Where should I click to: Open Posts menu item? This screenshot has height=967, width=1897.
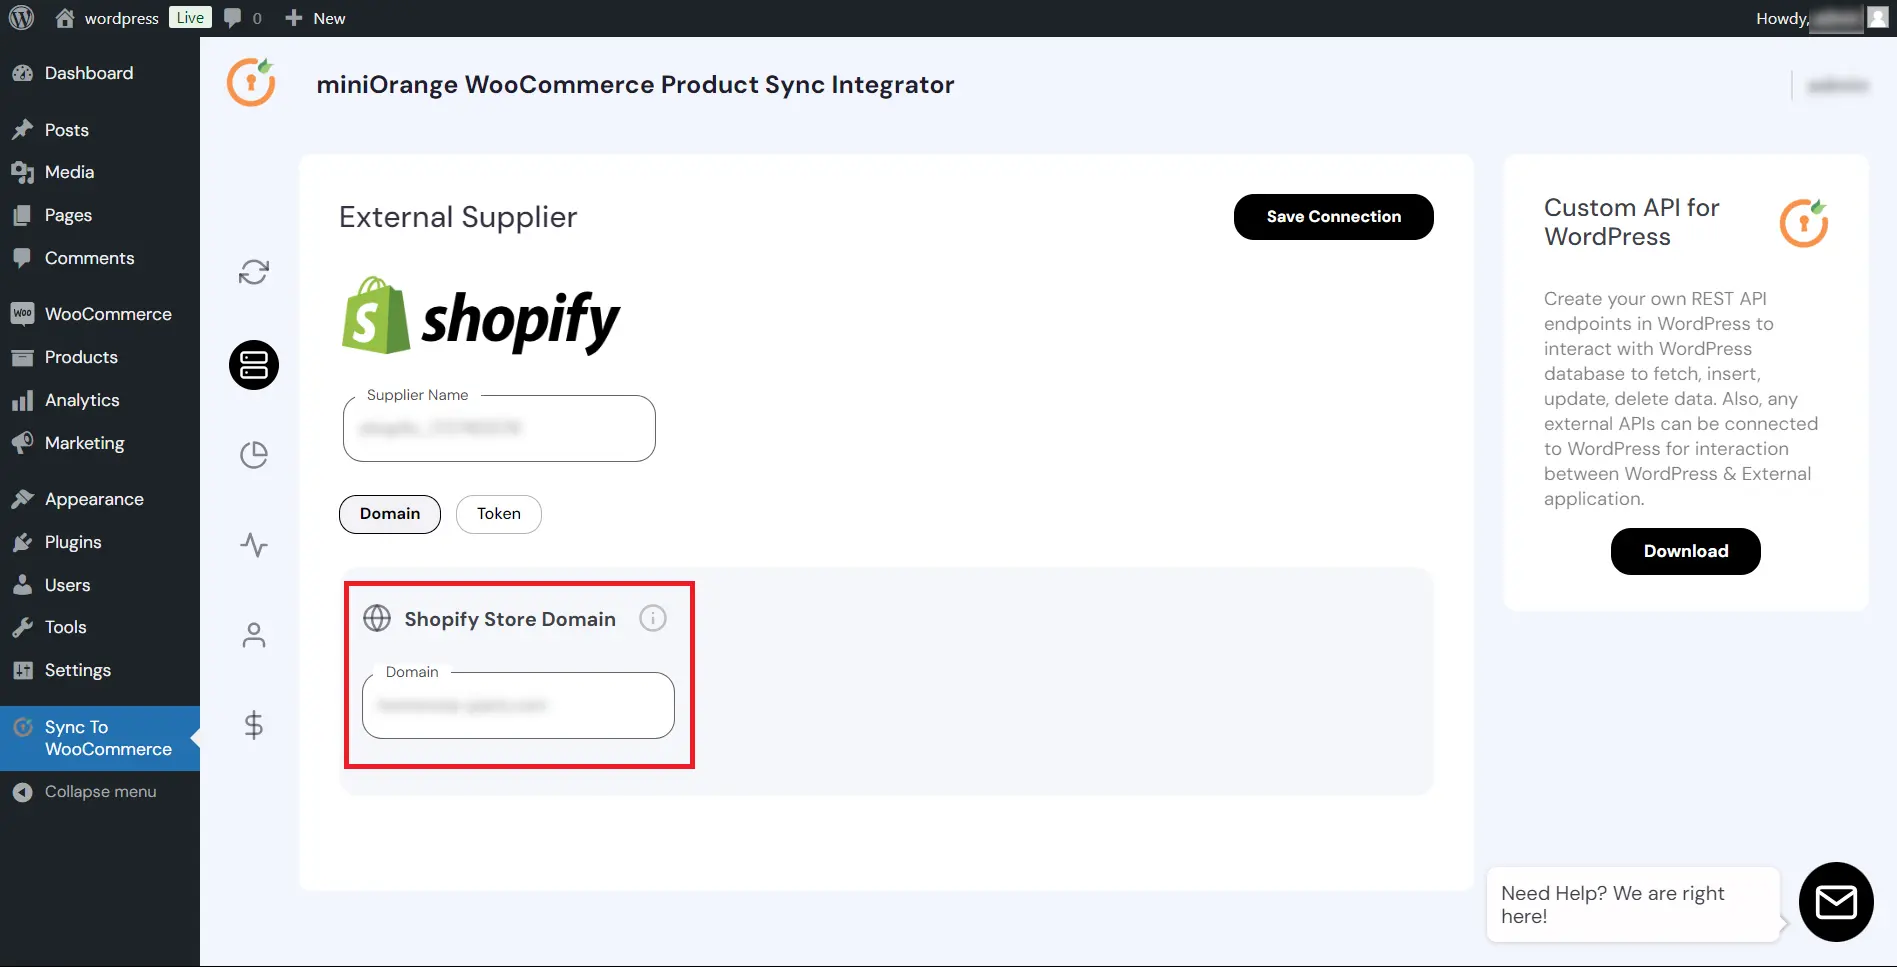(x=100, y=130)
